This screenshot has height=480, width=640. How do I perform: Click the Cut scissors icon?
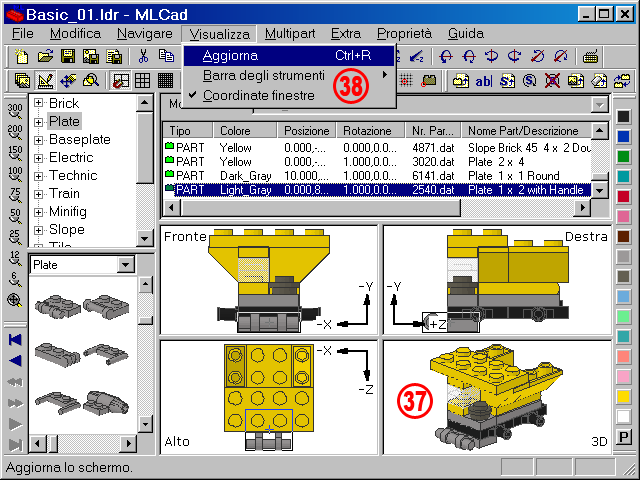point(143,56)
